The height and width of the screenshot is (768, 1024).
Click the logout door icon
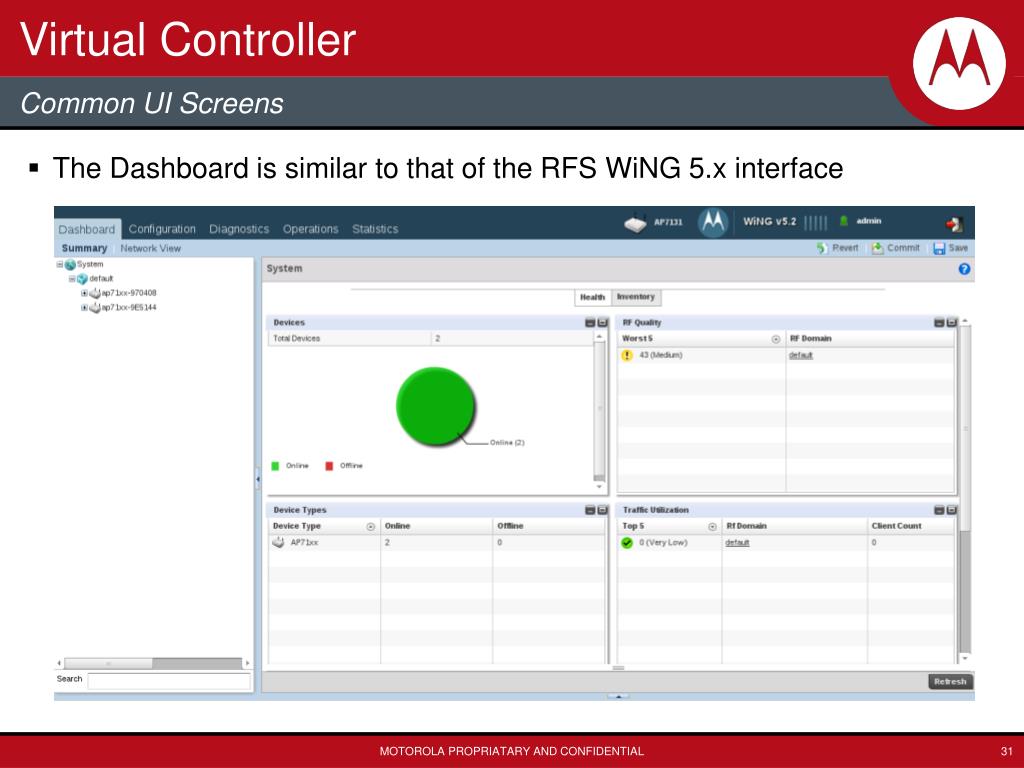click(954, 225)
